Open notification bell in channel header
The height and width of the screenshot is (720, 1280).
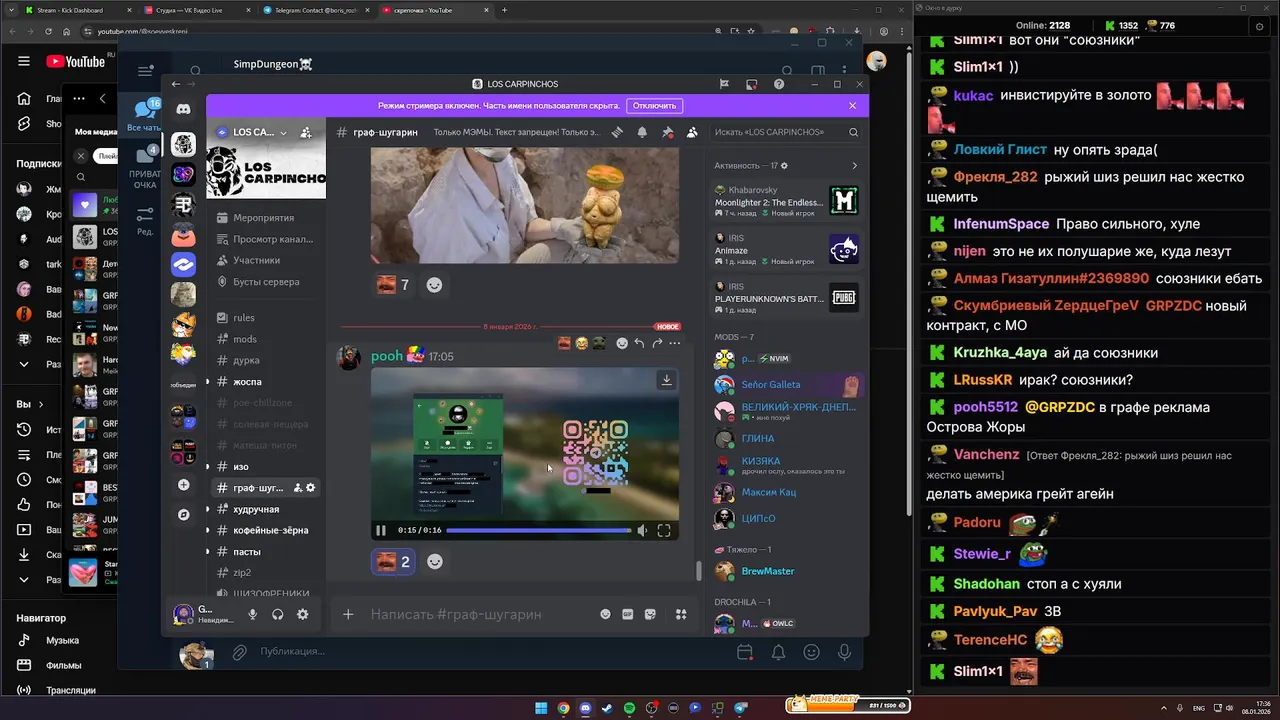(x=642, y=132)
